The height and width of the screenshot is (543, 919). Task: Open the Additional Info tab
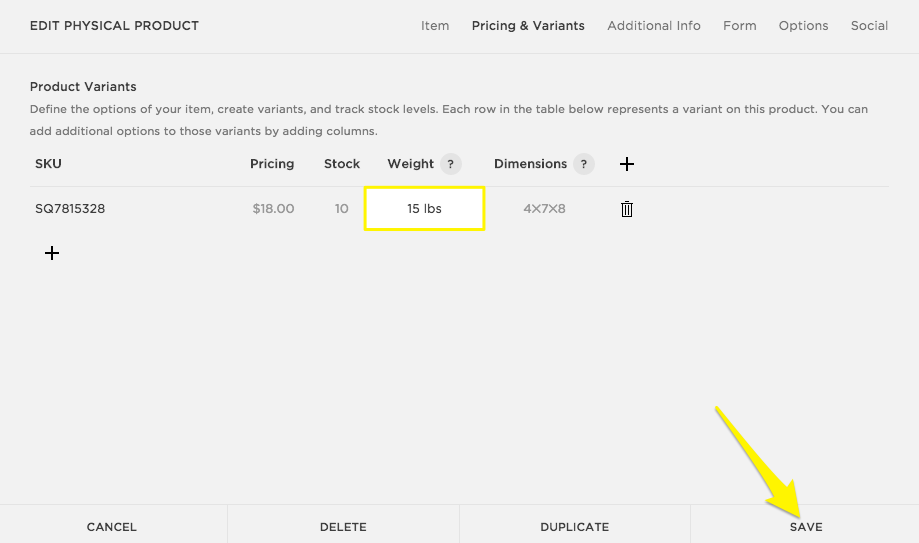(654, 26)
